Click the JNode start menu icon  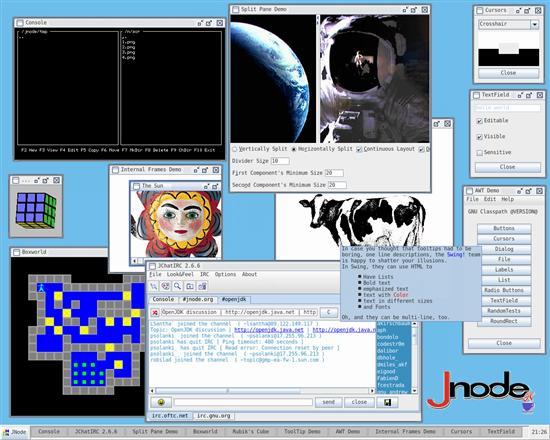(6, 432)
